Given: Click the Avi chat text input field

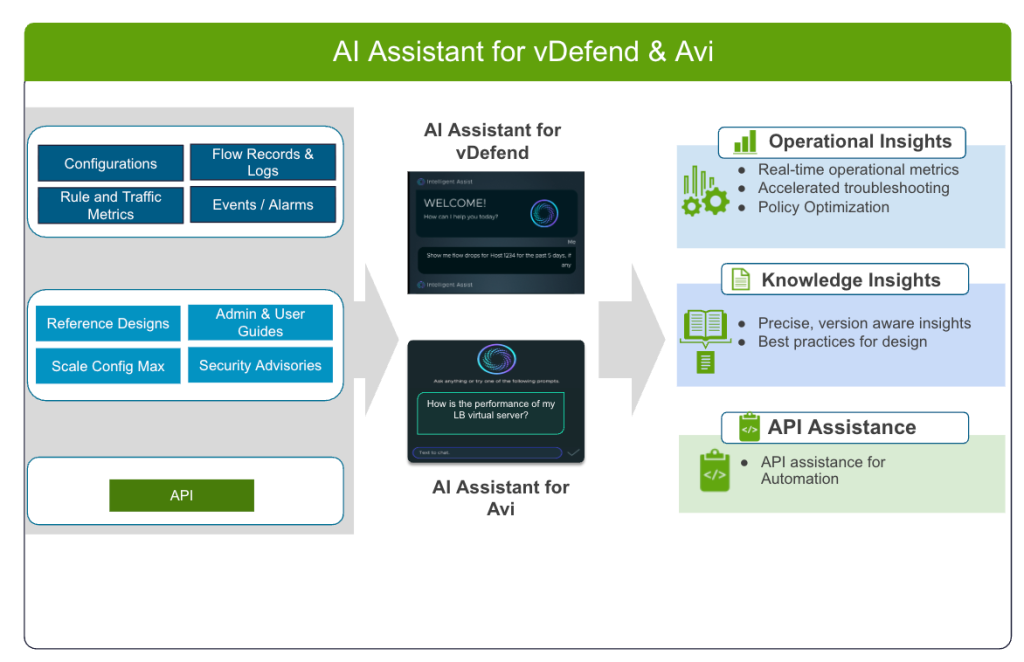Looking at the screenshot, I should click(487, 452).
